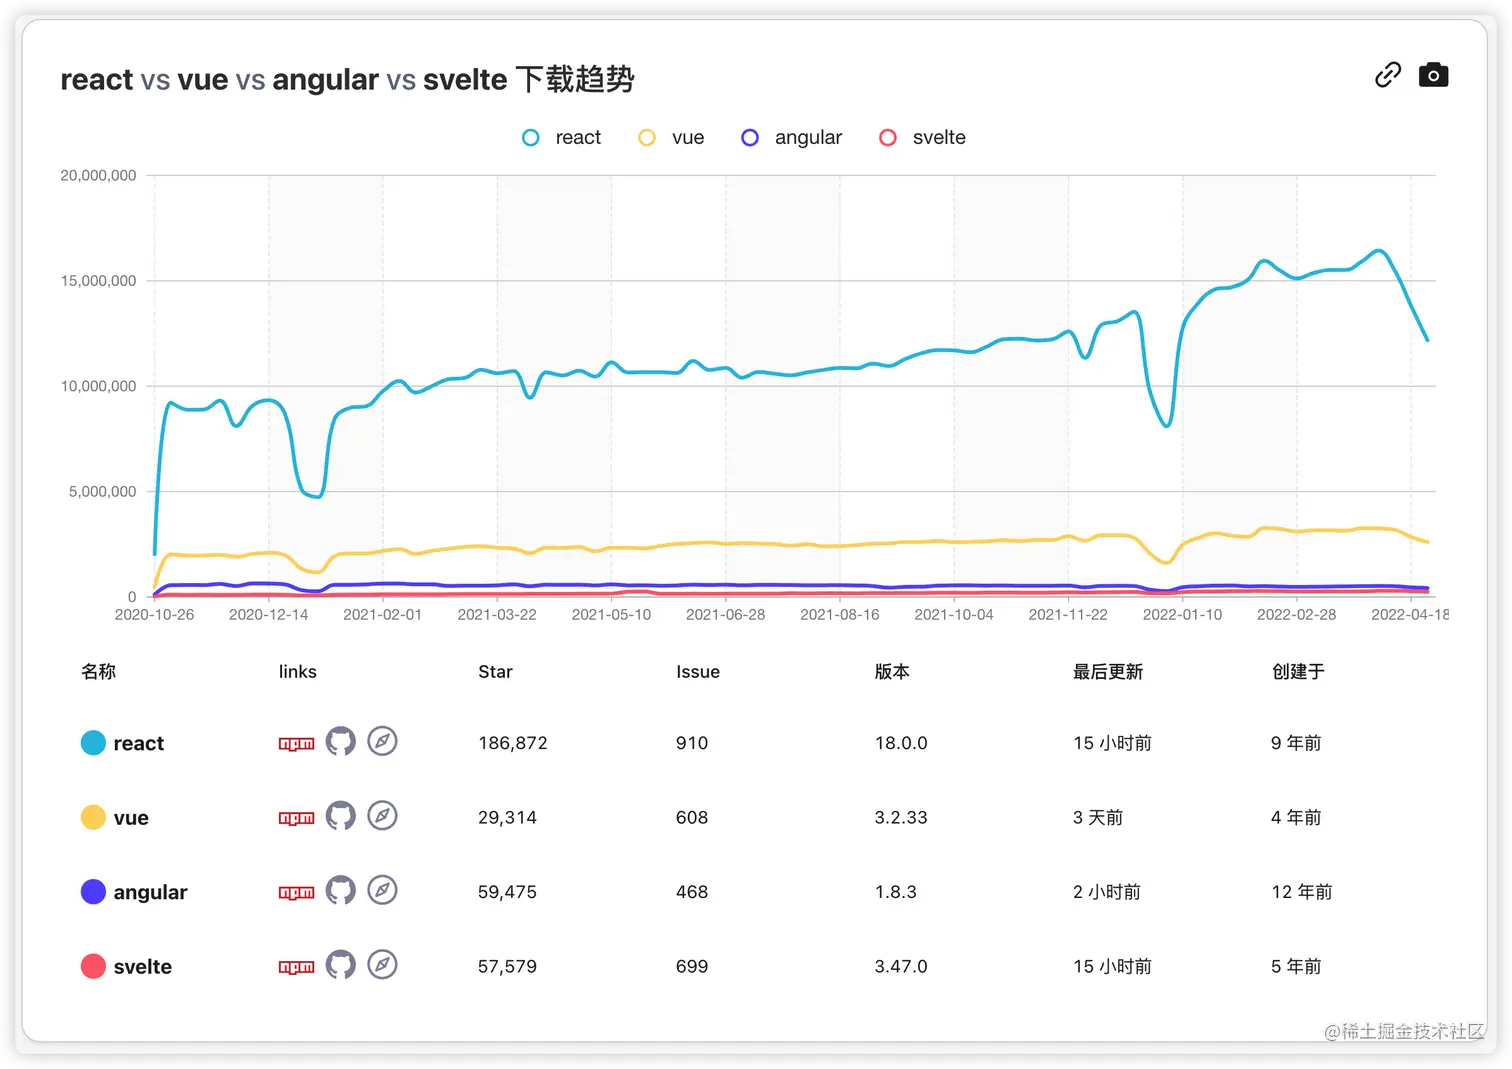Open the GitHub repository for vue
1512x1069 pixels.
coord(340,816)
